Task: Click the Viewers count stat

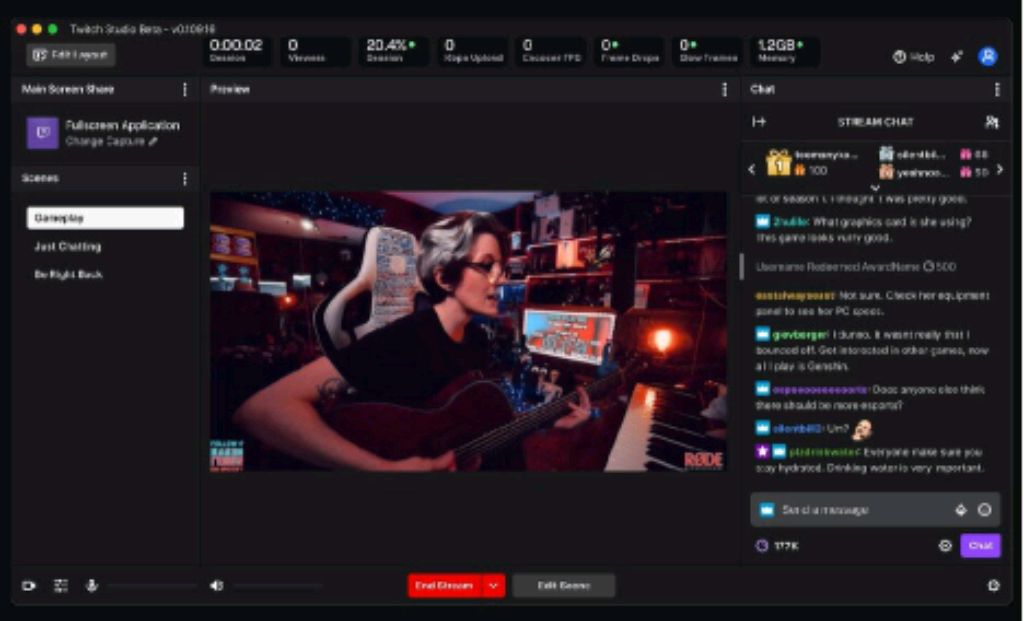Action: (315, 50)
